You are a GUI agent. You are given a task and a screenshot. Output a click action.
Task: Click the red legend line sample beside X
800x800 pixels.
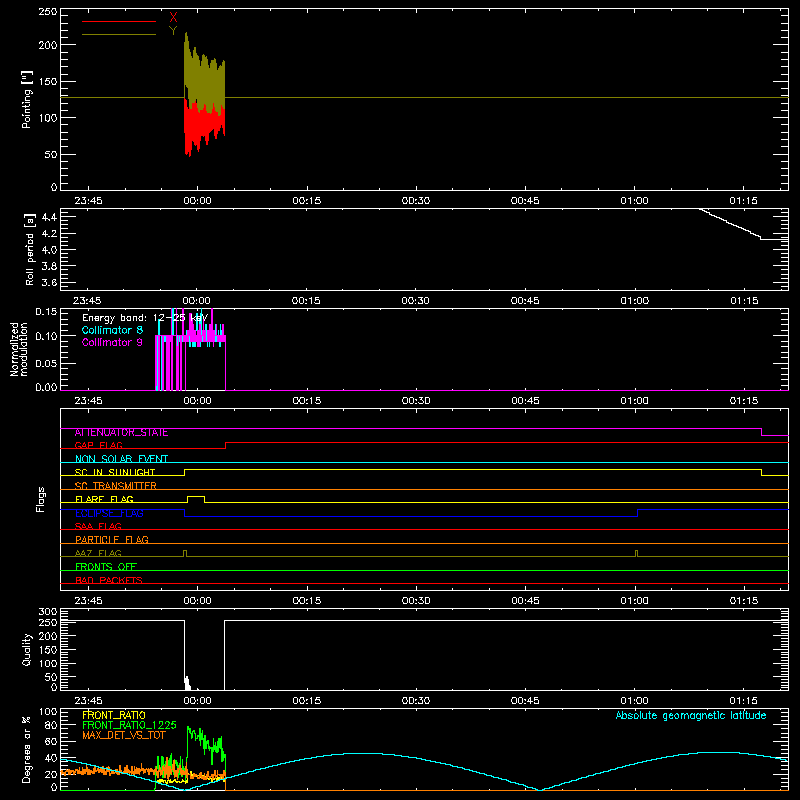(x=119, y=21)
